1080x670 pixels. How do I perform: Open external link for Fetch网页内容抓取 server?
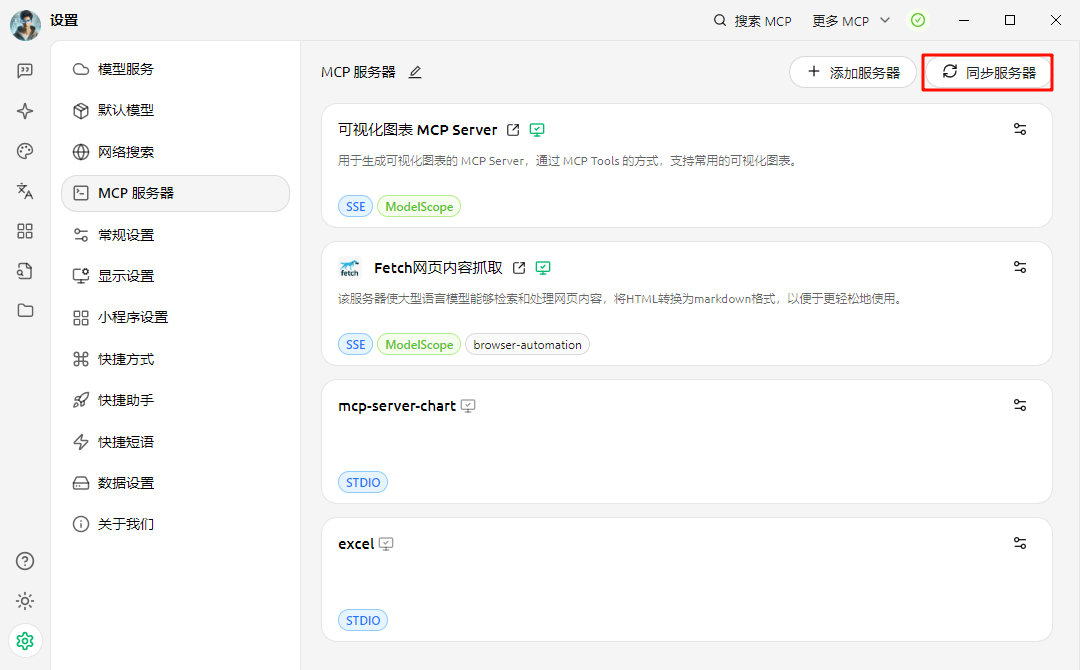518,268
